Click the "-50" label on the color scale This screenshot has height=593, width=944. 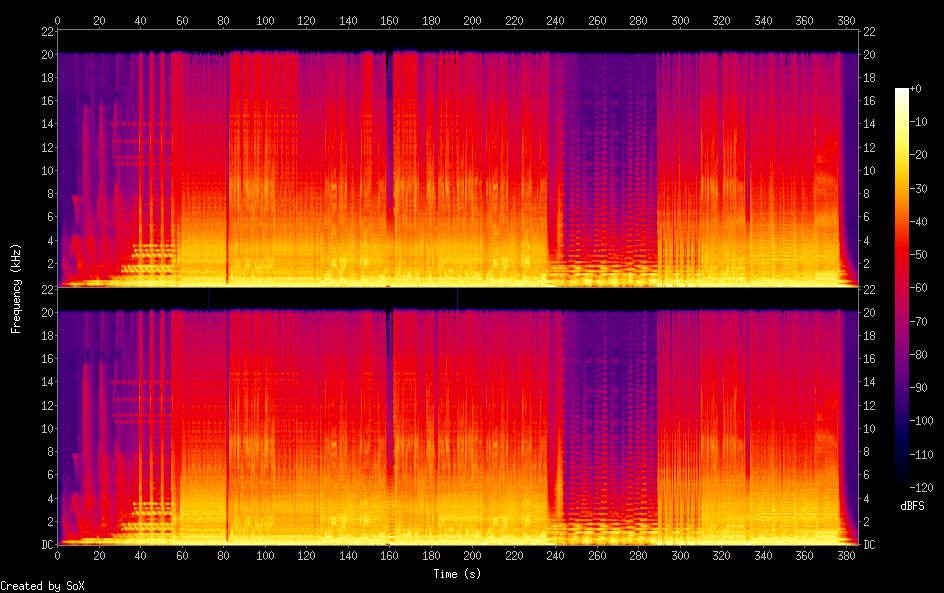[919, 255]
